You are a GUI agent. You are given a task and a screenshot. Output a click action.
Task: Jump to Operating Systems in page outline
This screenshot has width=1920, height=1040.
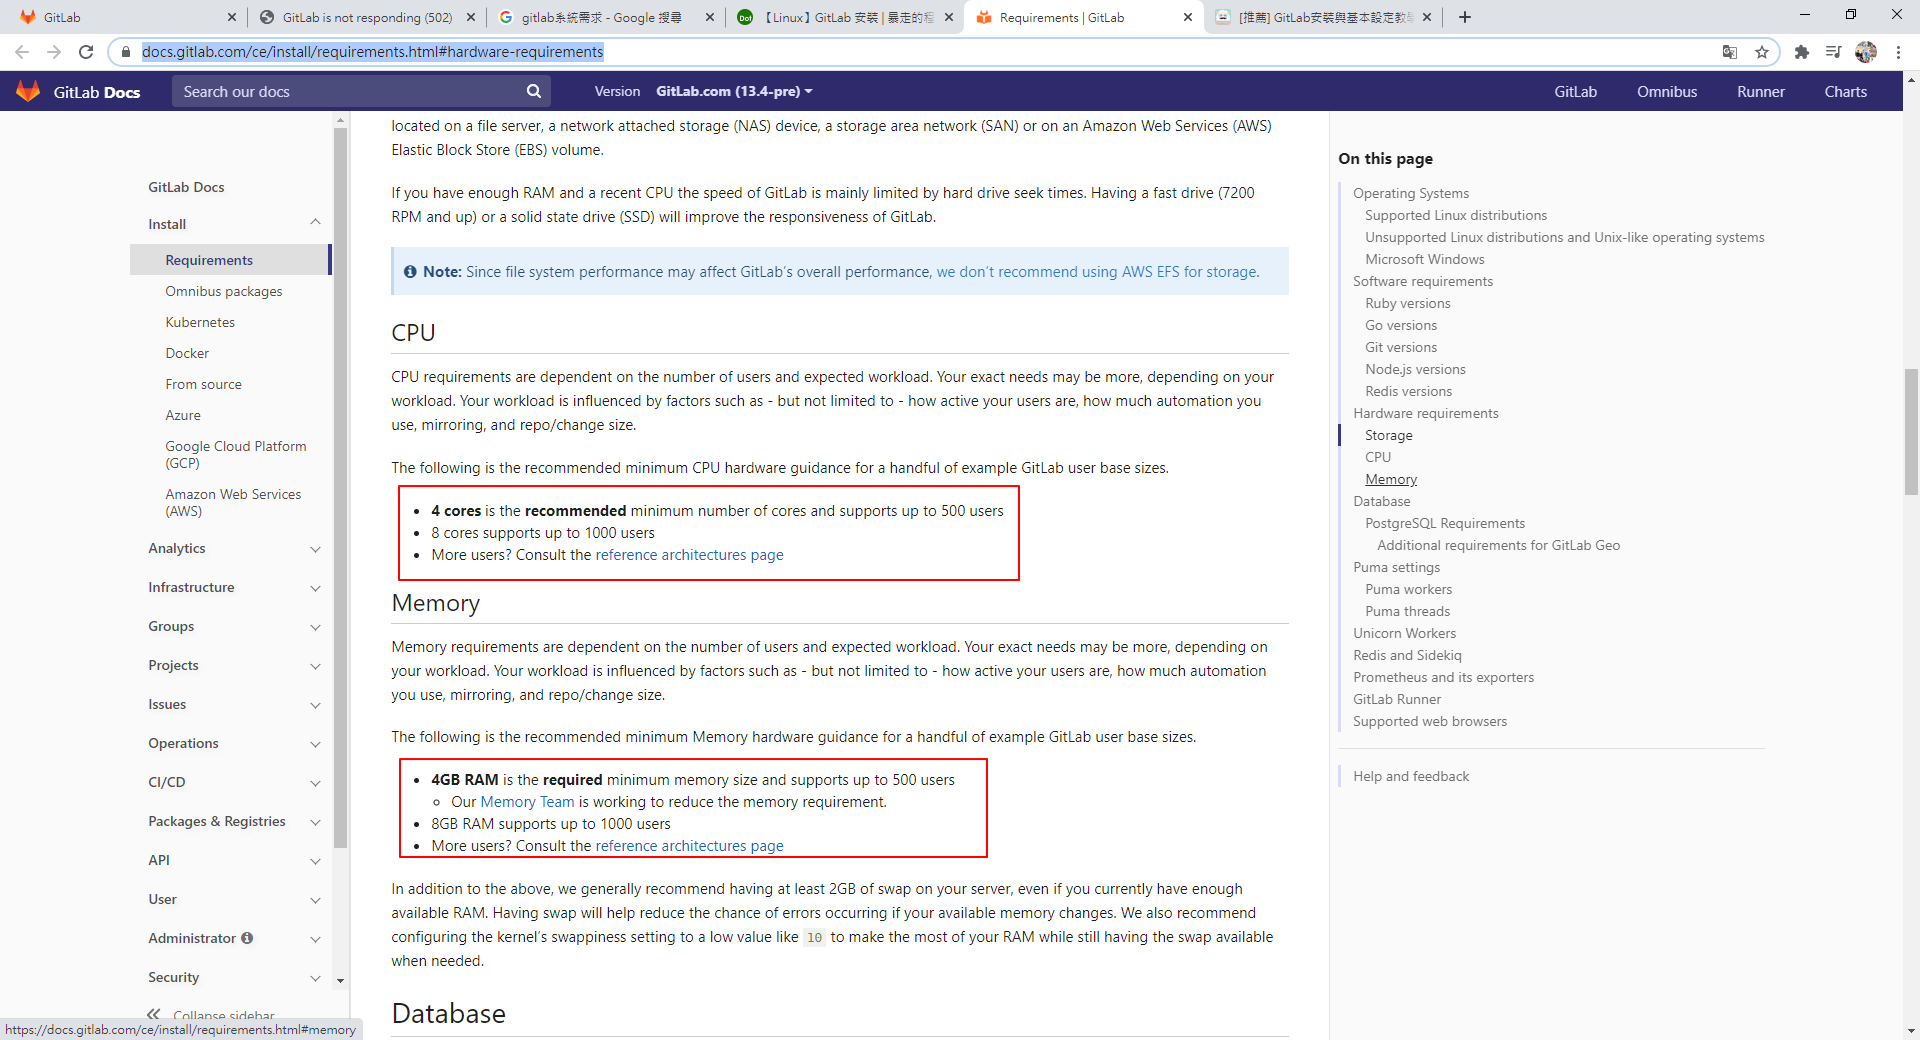1411,193
